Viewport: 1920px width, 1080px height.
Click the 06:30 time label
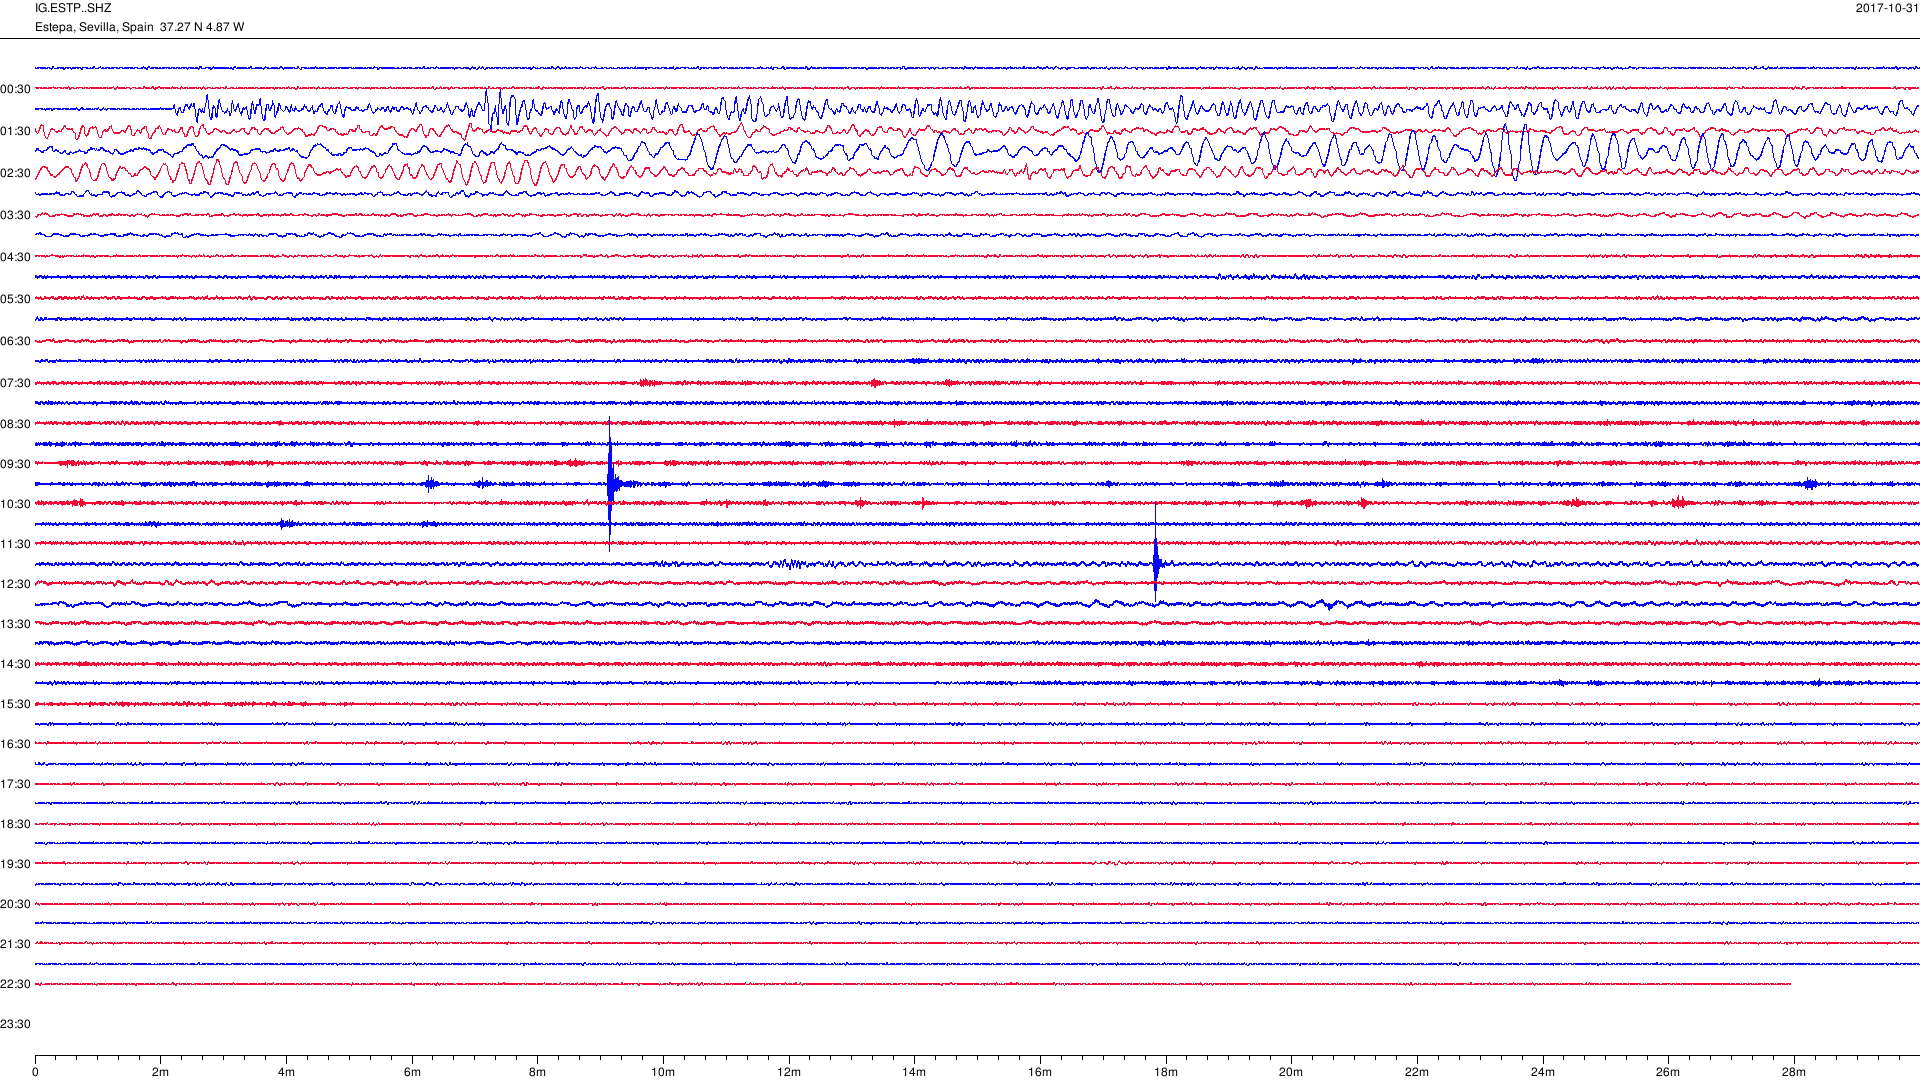pyautogui.click(x=15, y=341)
